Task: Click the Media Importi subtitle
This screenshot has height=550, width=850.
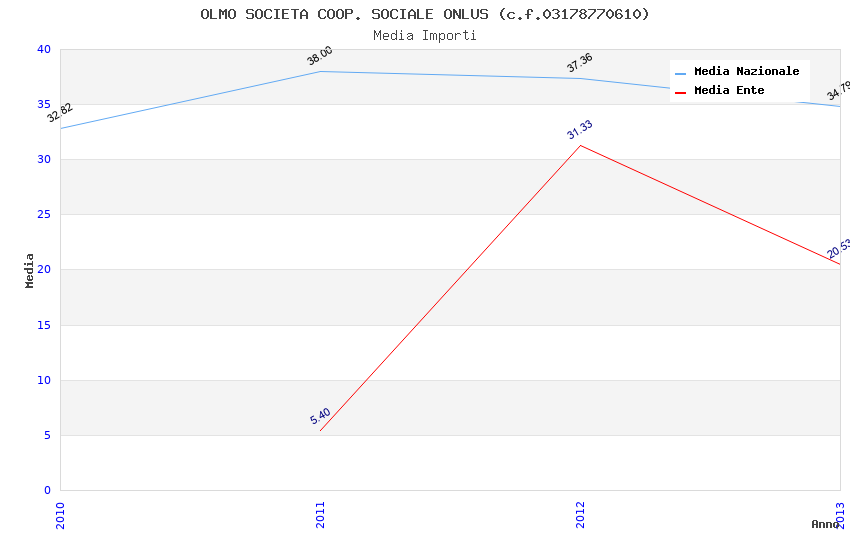Action: tap(424, 35)
